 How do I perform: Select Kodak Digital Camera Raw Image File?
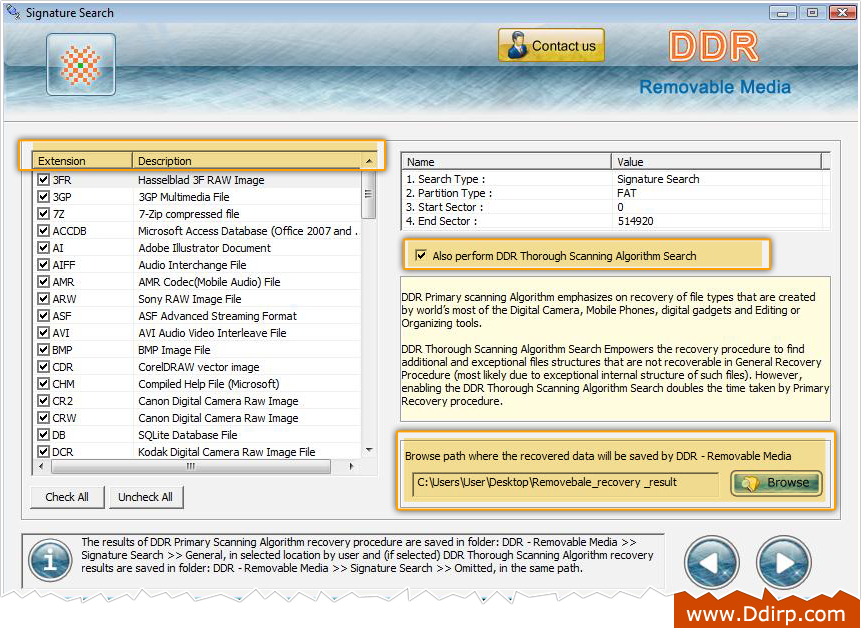tap(227, 452)
